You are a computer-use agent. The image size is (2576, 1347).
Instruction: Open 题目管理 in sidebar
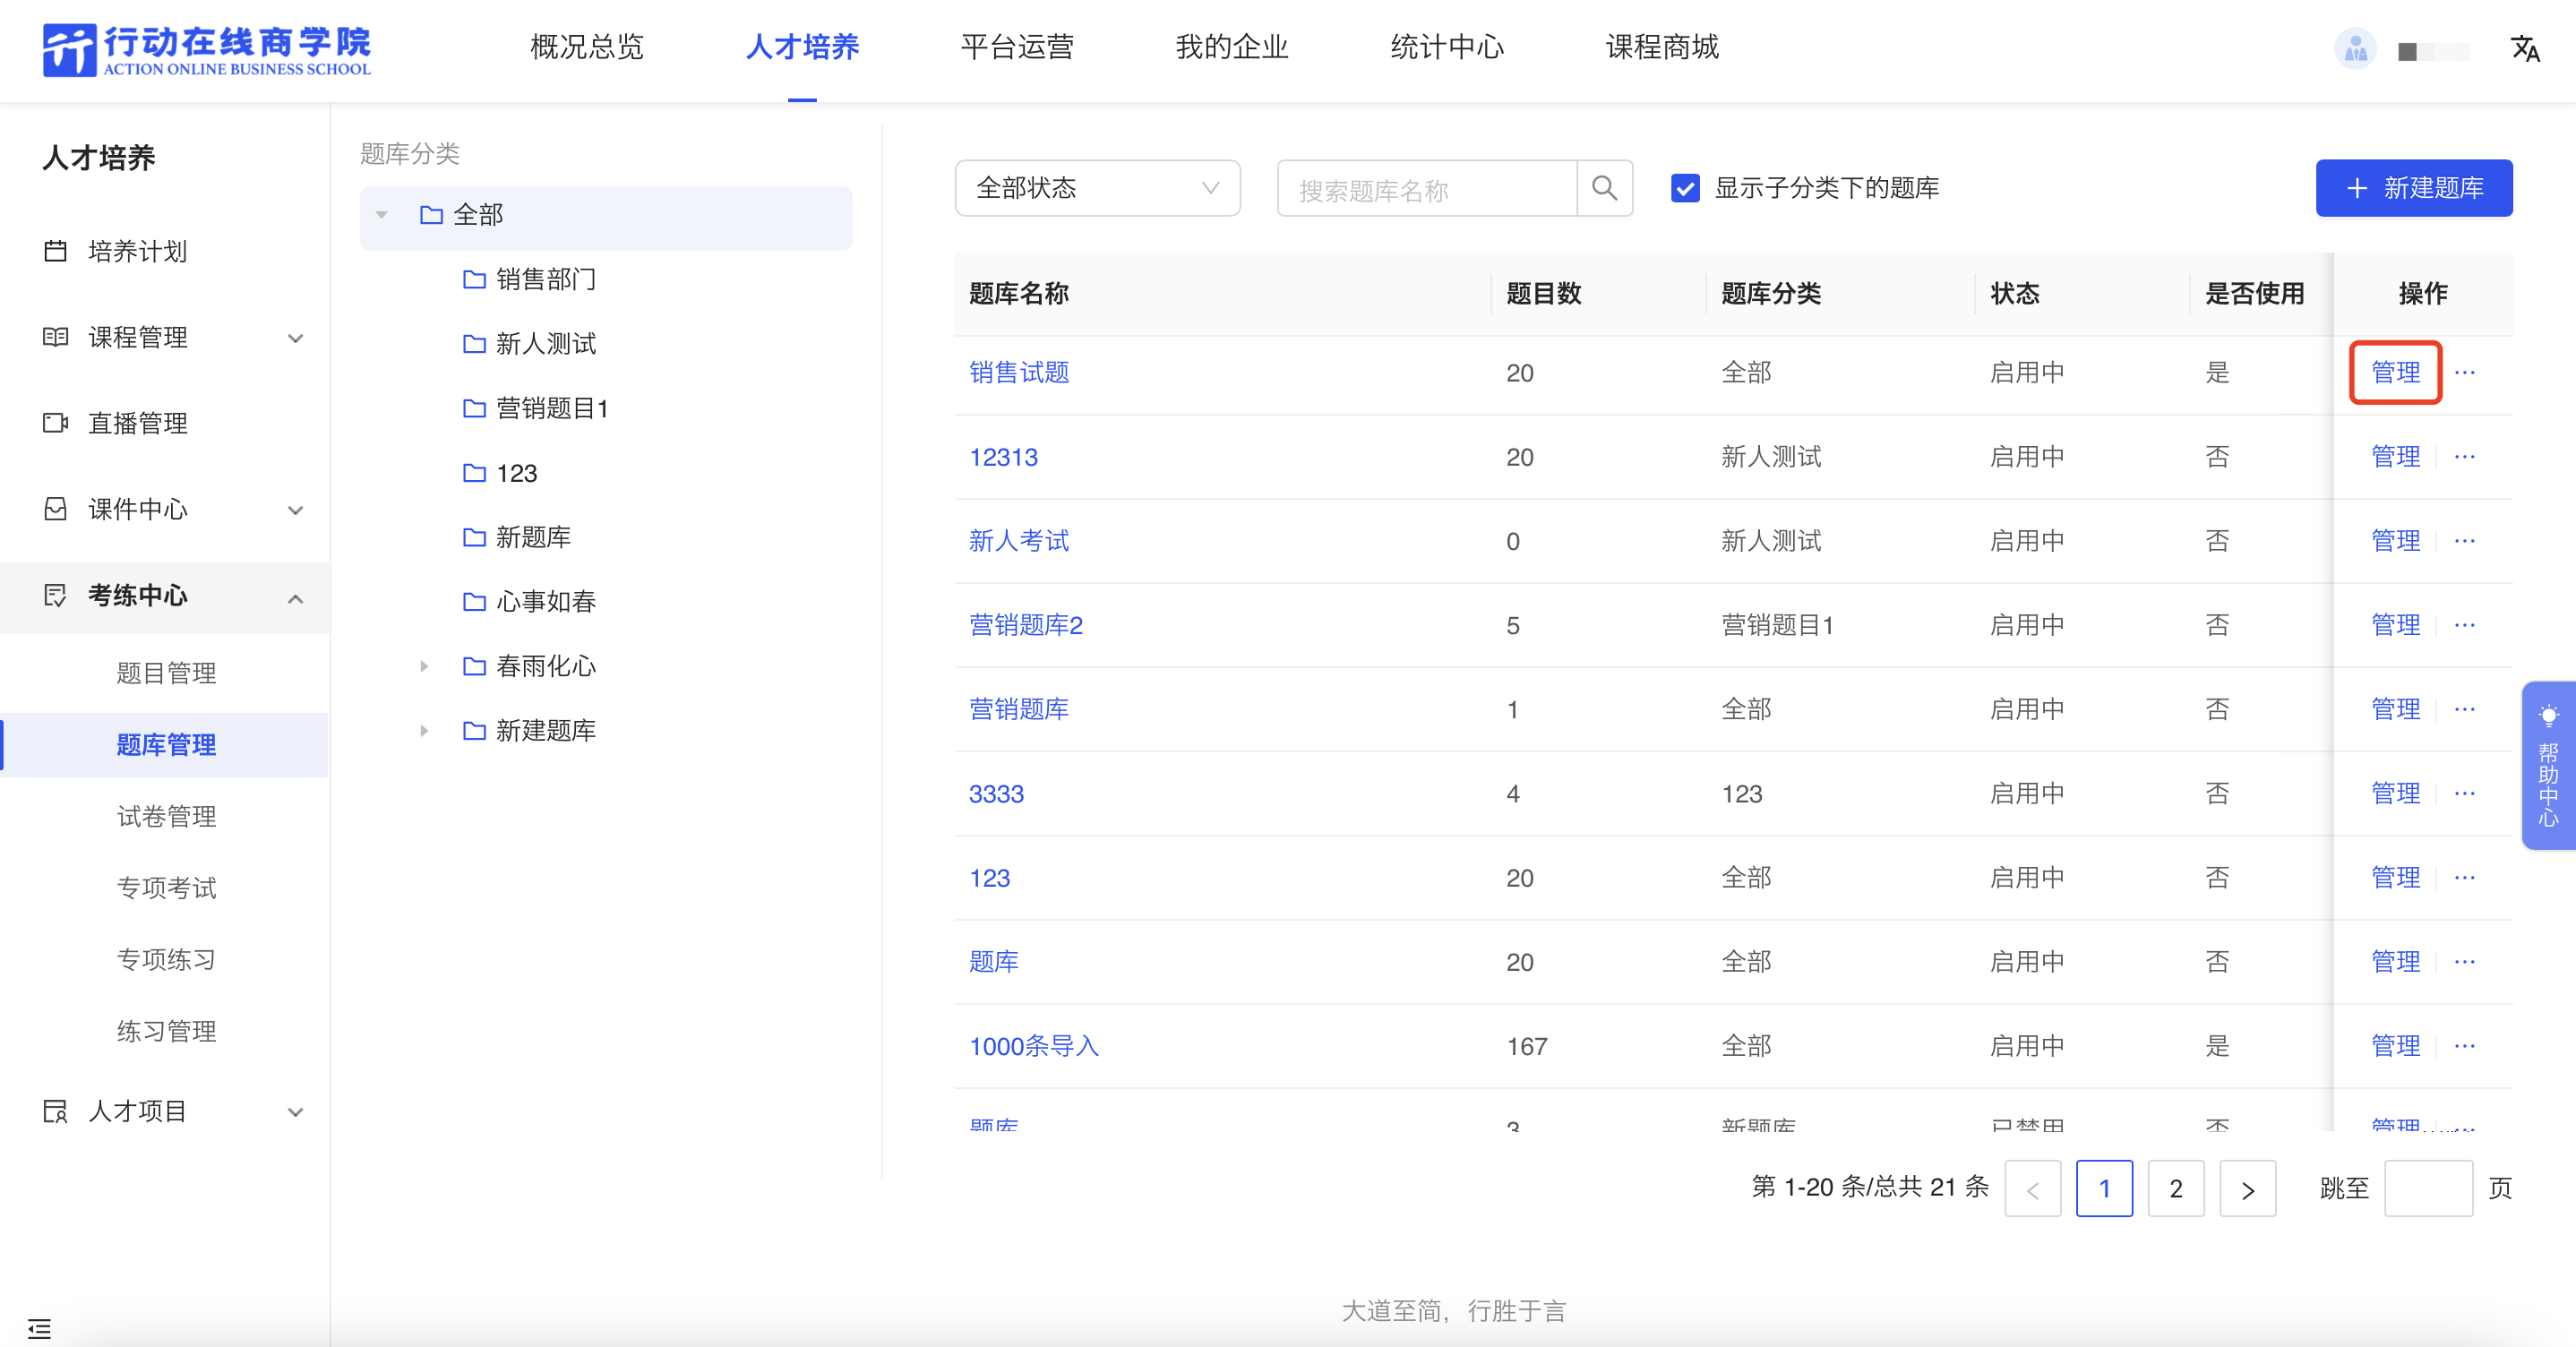coord(166,673)
